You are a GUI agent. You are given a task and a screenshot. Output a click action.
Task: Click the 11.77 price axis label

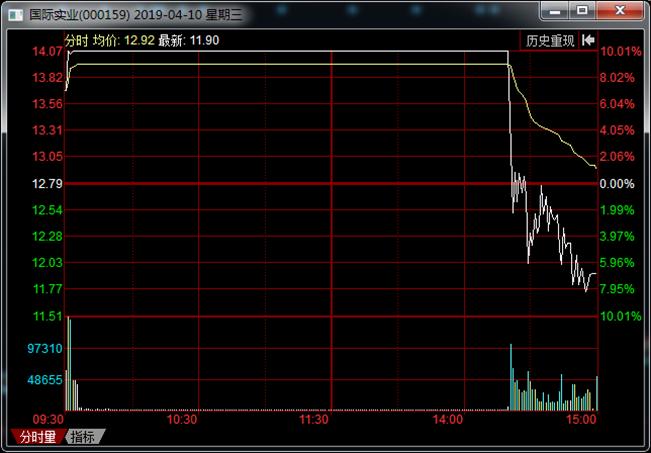coord(47,289)
